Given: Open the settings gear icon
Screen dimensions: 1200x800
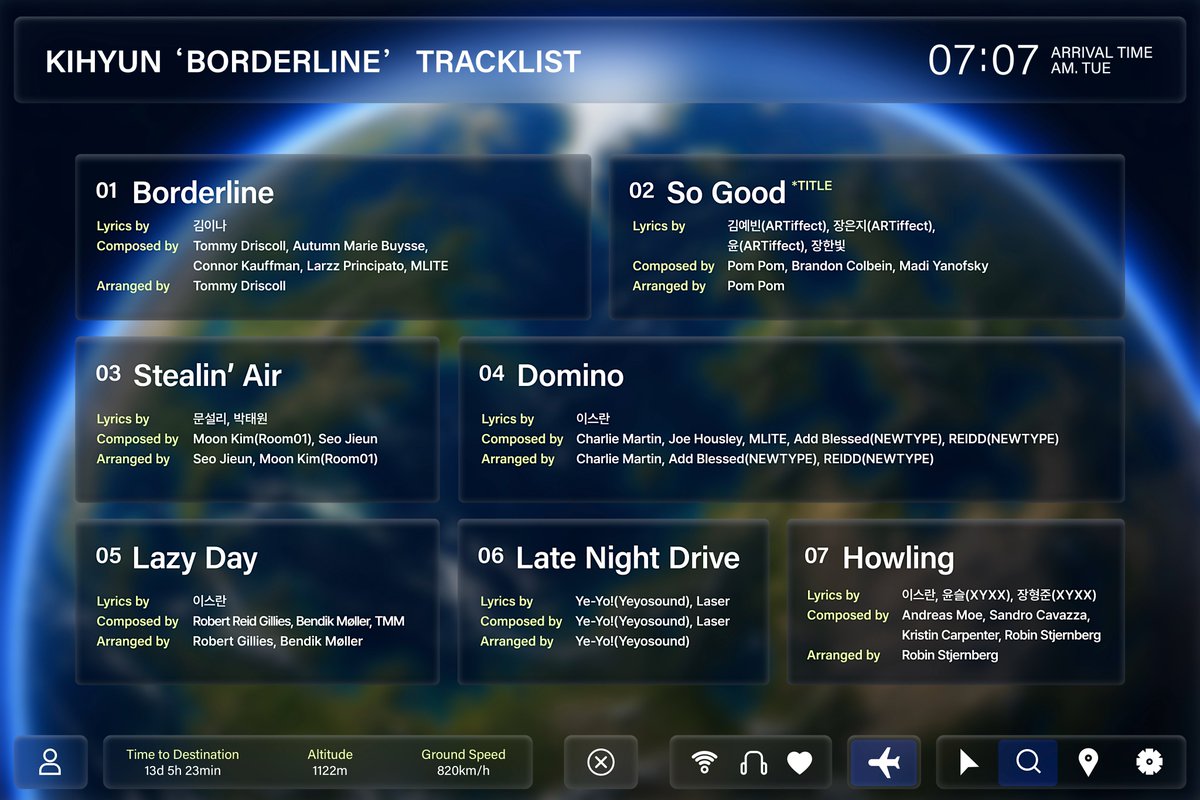Looking at the screenshot, I should [1149, 763].
